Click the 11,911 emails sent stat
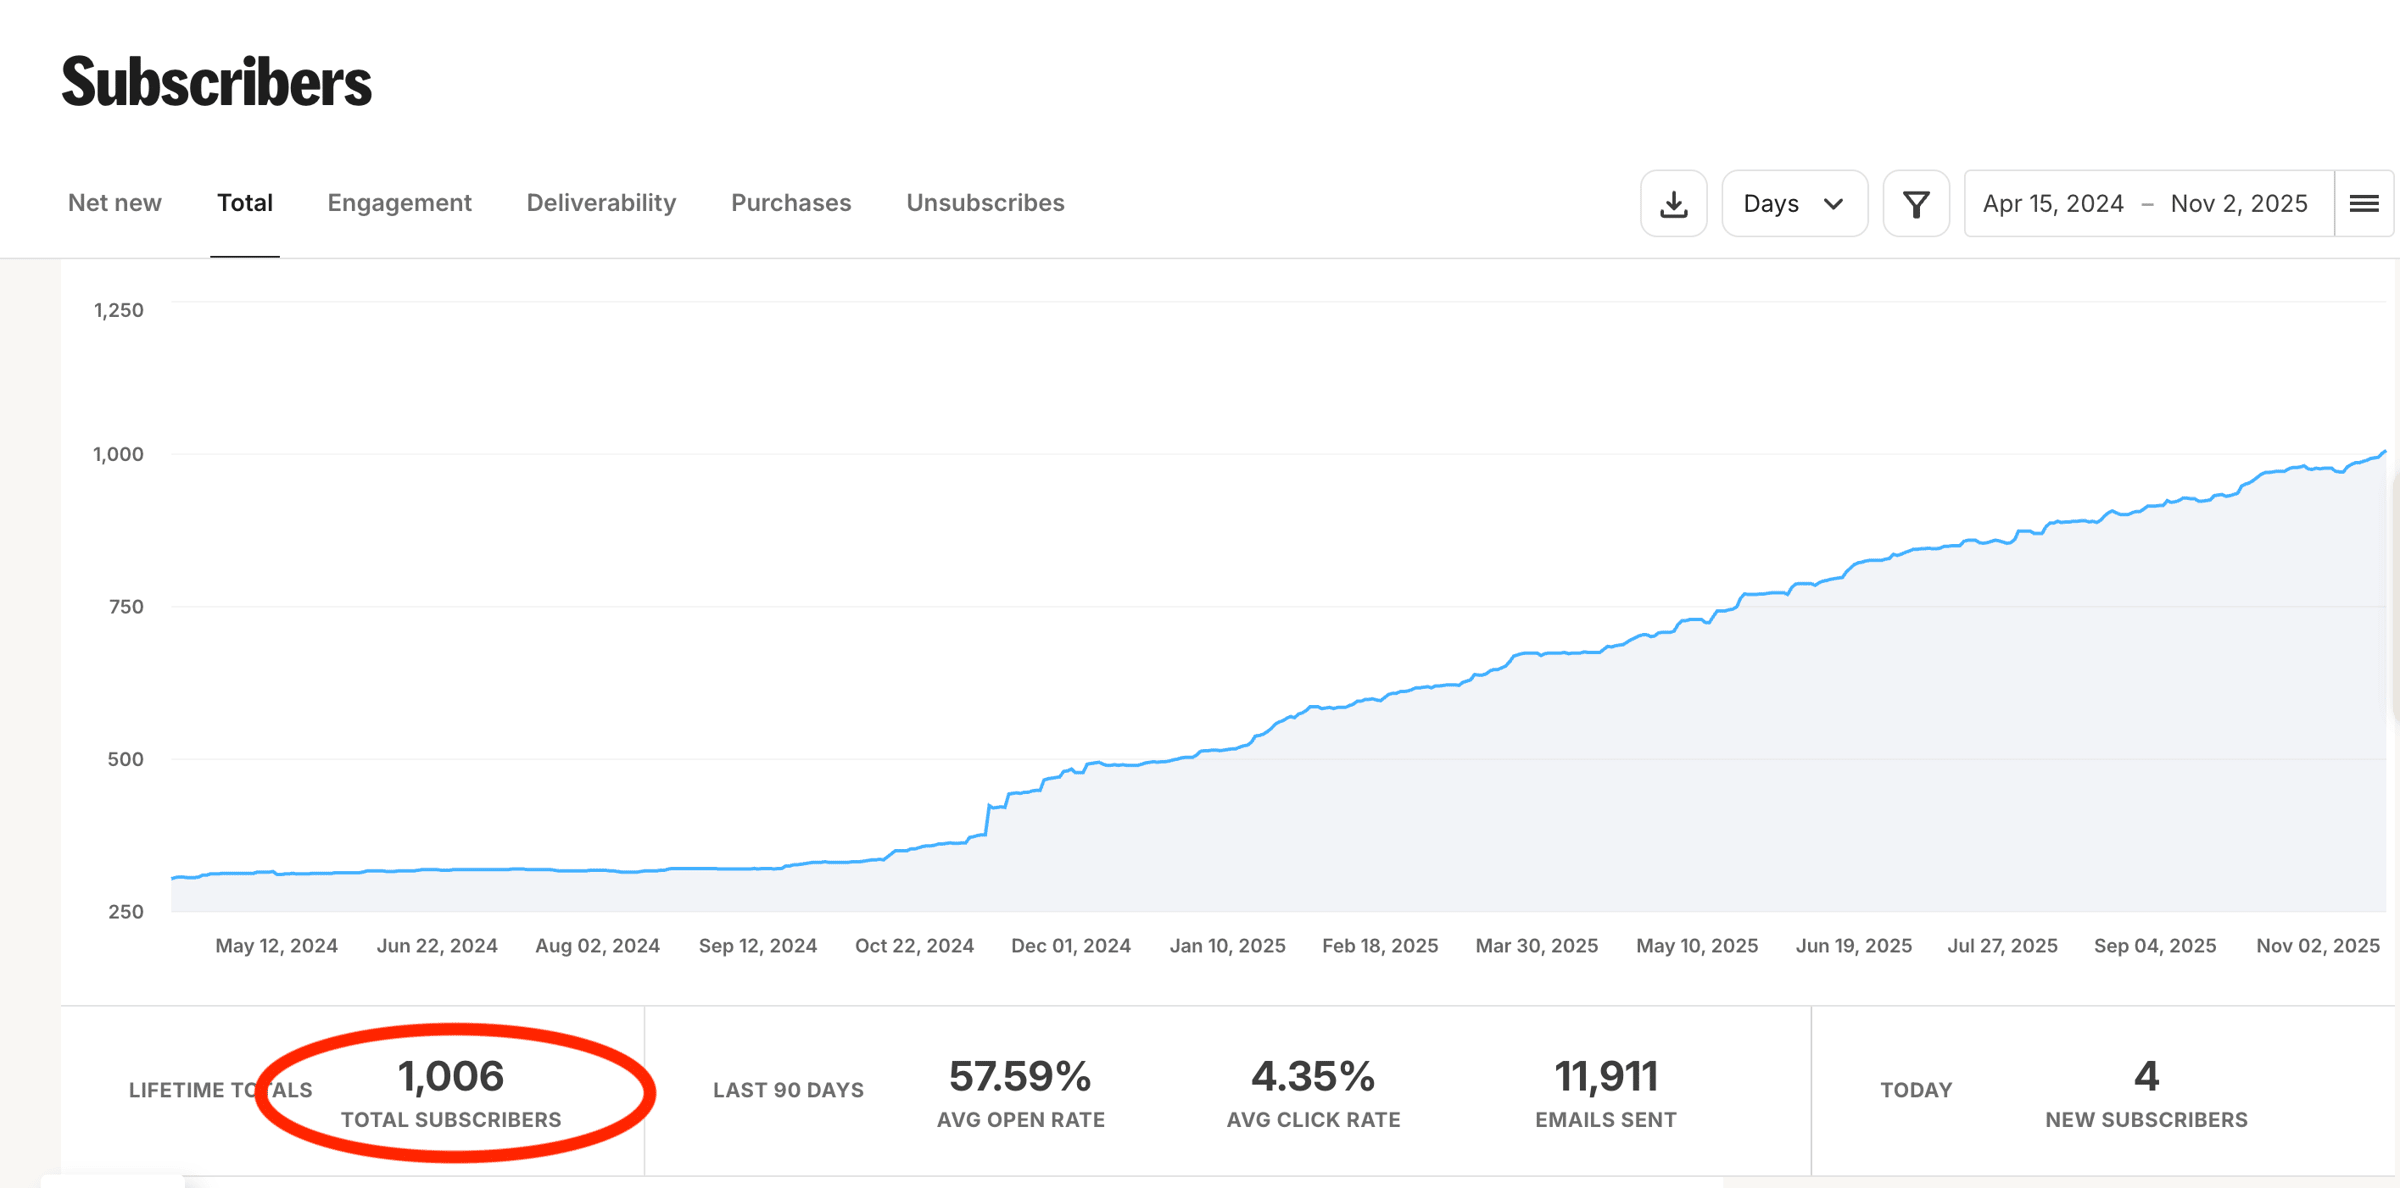 [1606, 1077]
